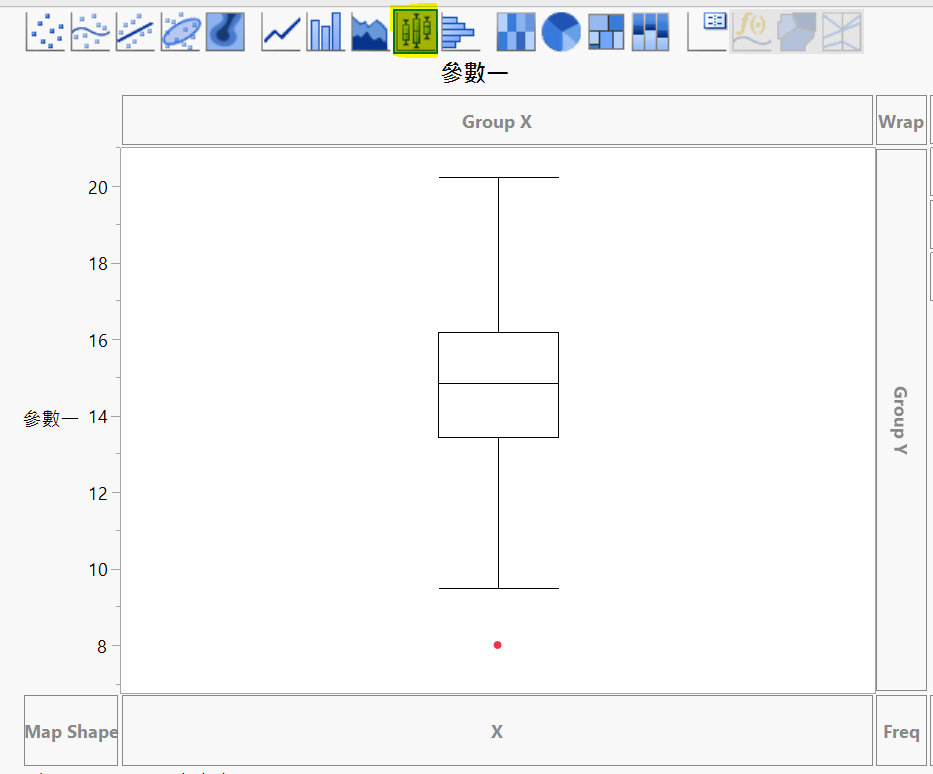
Task: Choose the Heatmap element icon
Action: [516, 32]
